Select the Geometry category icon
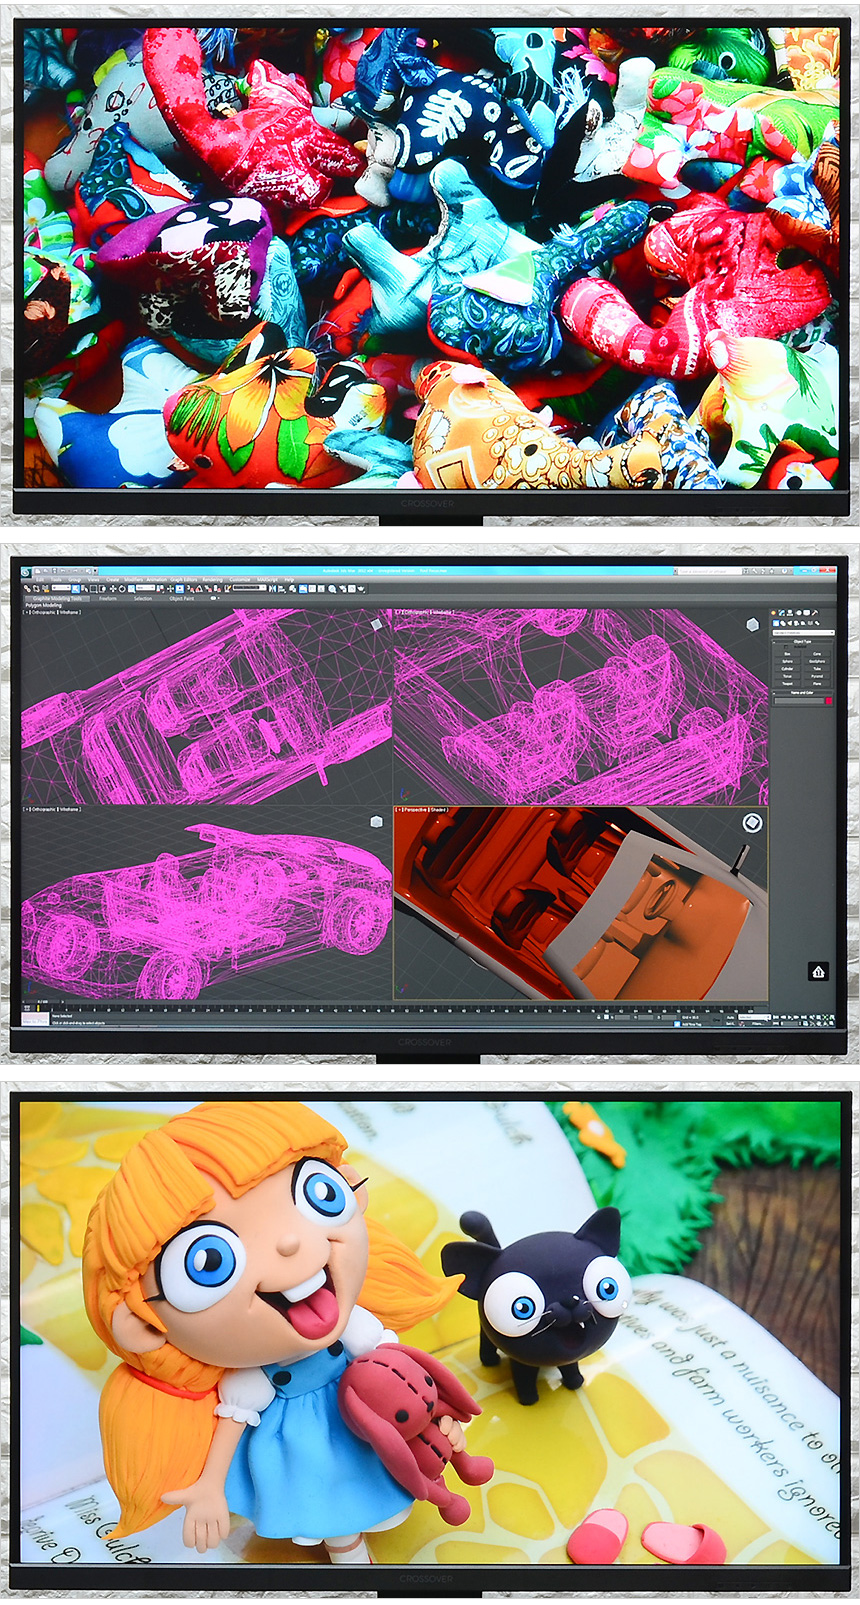This screenshot has height=1605, width=860. [x=774, y=623]
